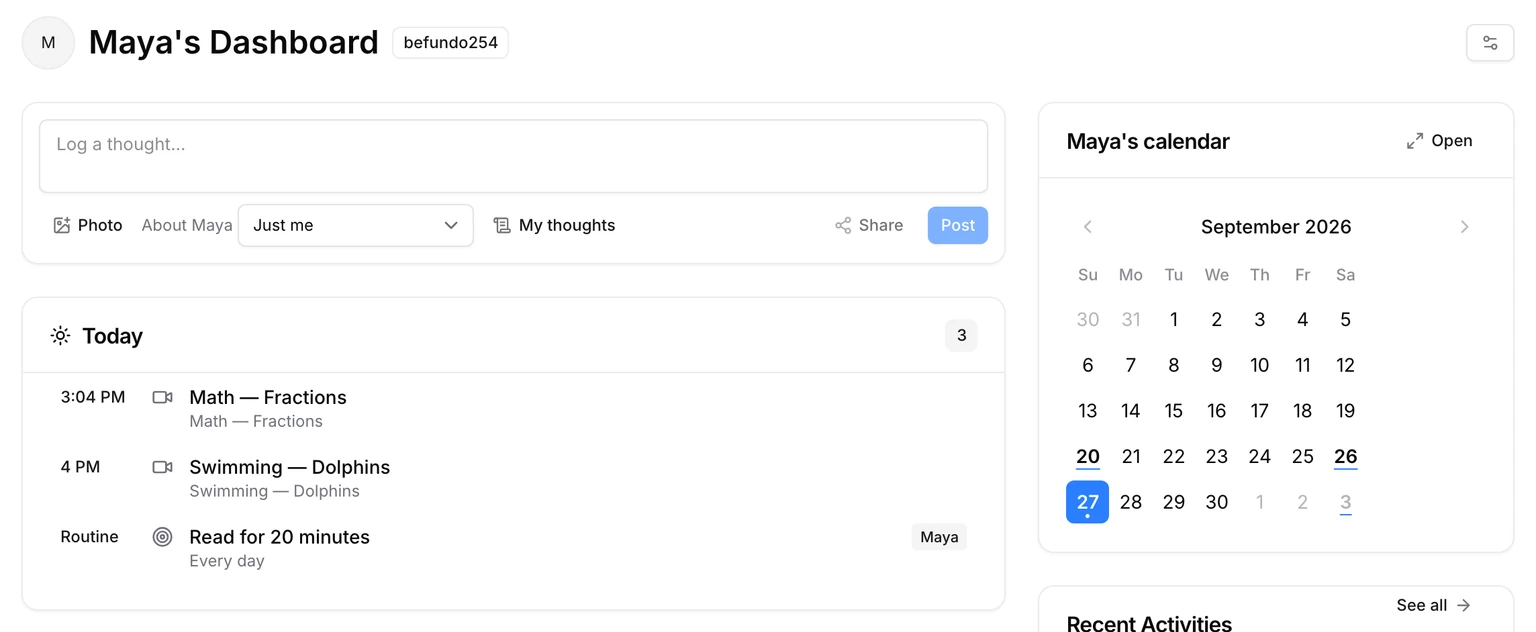Open My thoughts scroll icon
This screenshot has width=1536, height=632.
pyautogui.click(x=502, y=225)
